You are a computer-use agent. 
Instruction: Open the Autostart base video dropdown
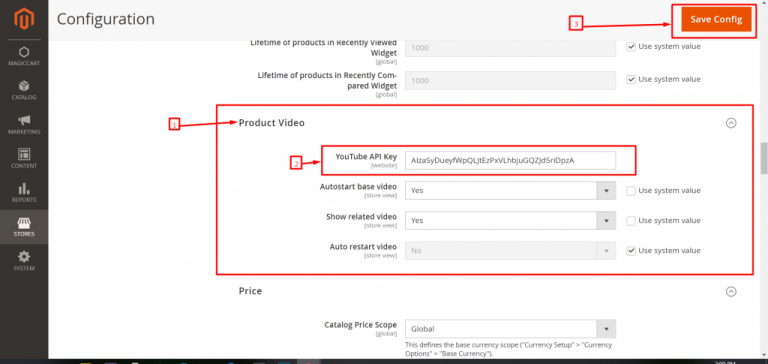click(x=510, y=191)
